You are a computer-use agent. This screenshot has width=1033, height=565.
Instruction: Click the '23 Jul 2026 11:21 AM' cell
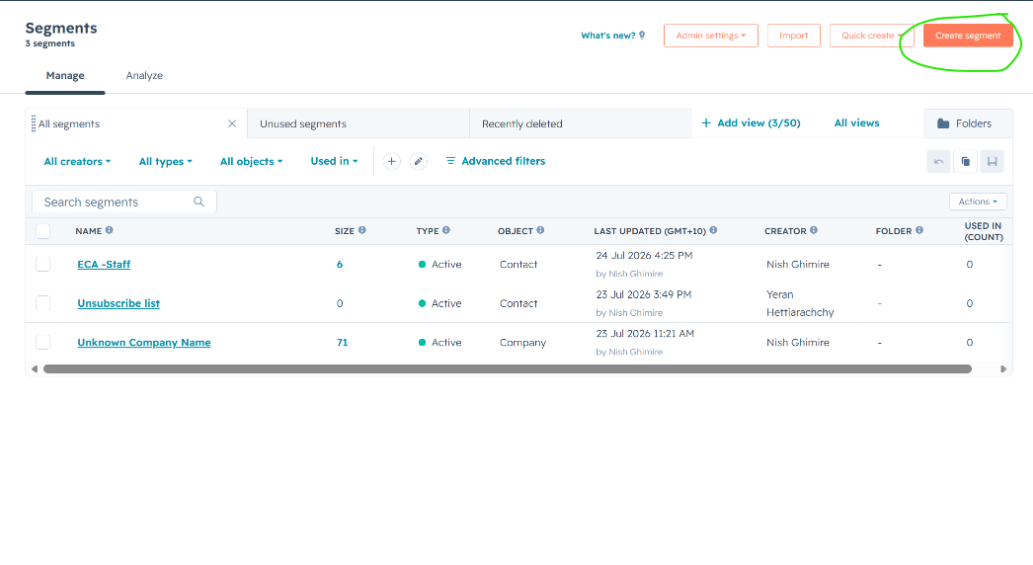pos(645,334)
